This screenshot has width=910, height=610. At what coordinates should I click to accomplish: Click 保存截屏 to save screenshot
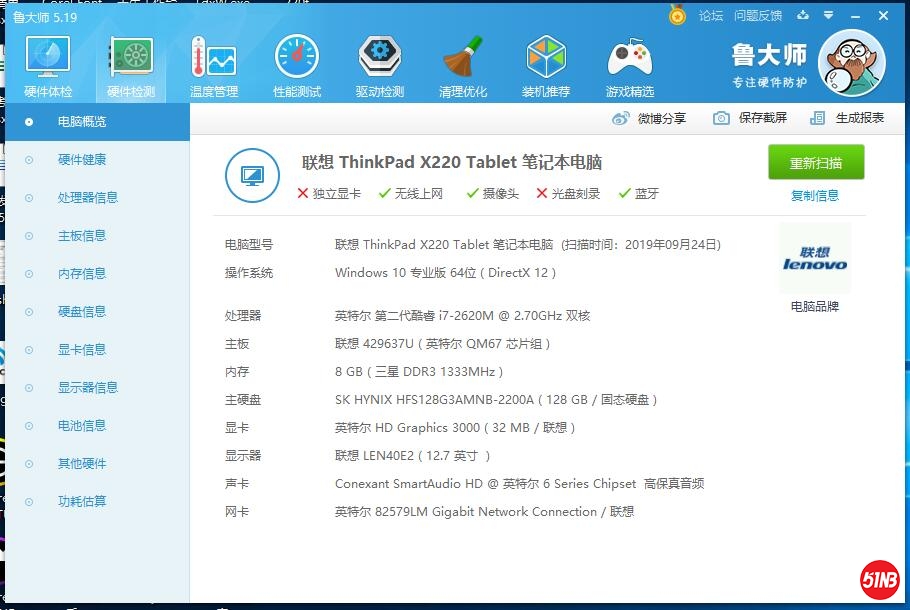pyautogui.click(x=750, y=118)
